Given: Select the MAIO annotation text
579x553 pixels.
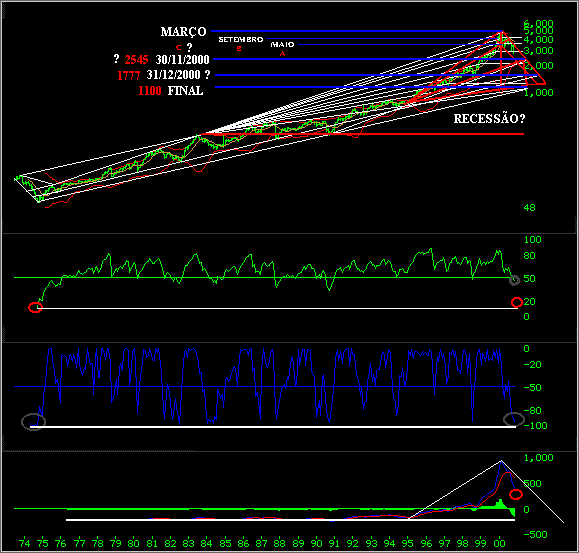Looking at the screenshot, I should (x=282, y=44).
